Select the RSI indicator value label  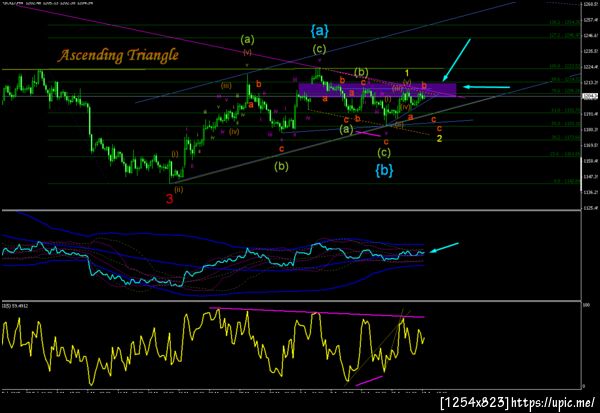[x=15, y=306]
